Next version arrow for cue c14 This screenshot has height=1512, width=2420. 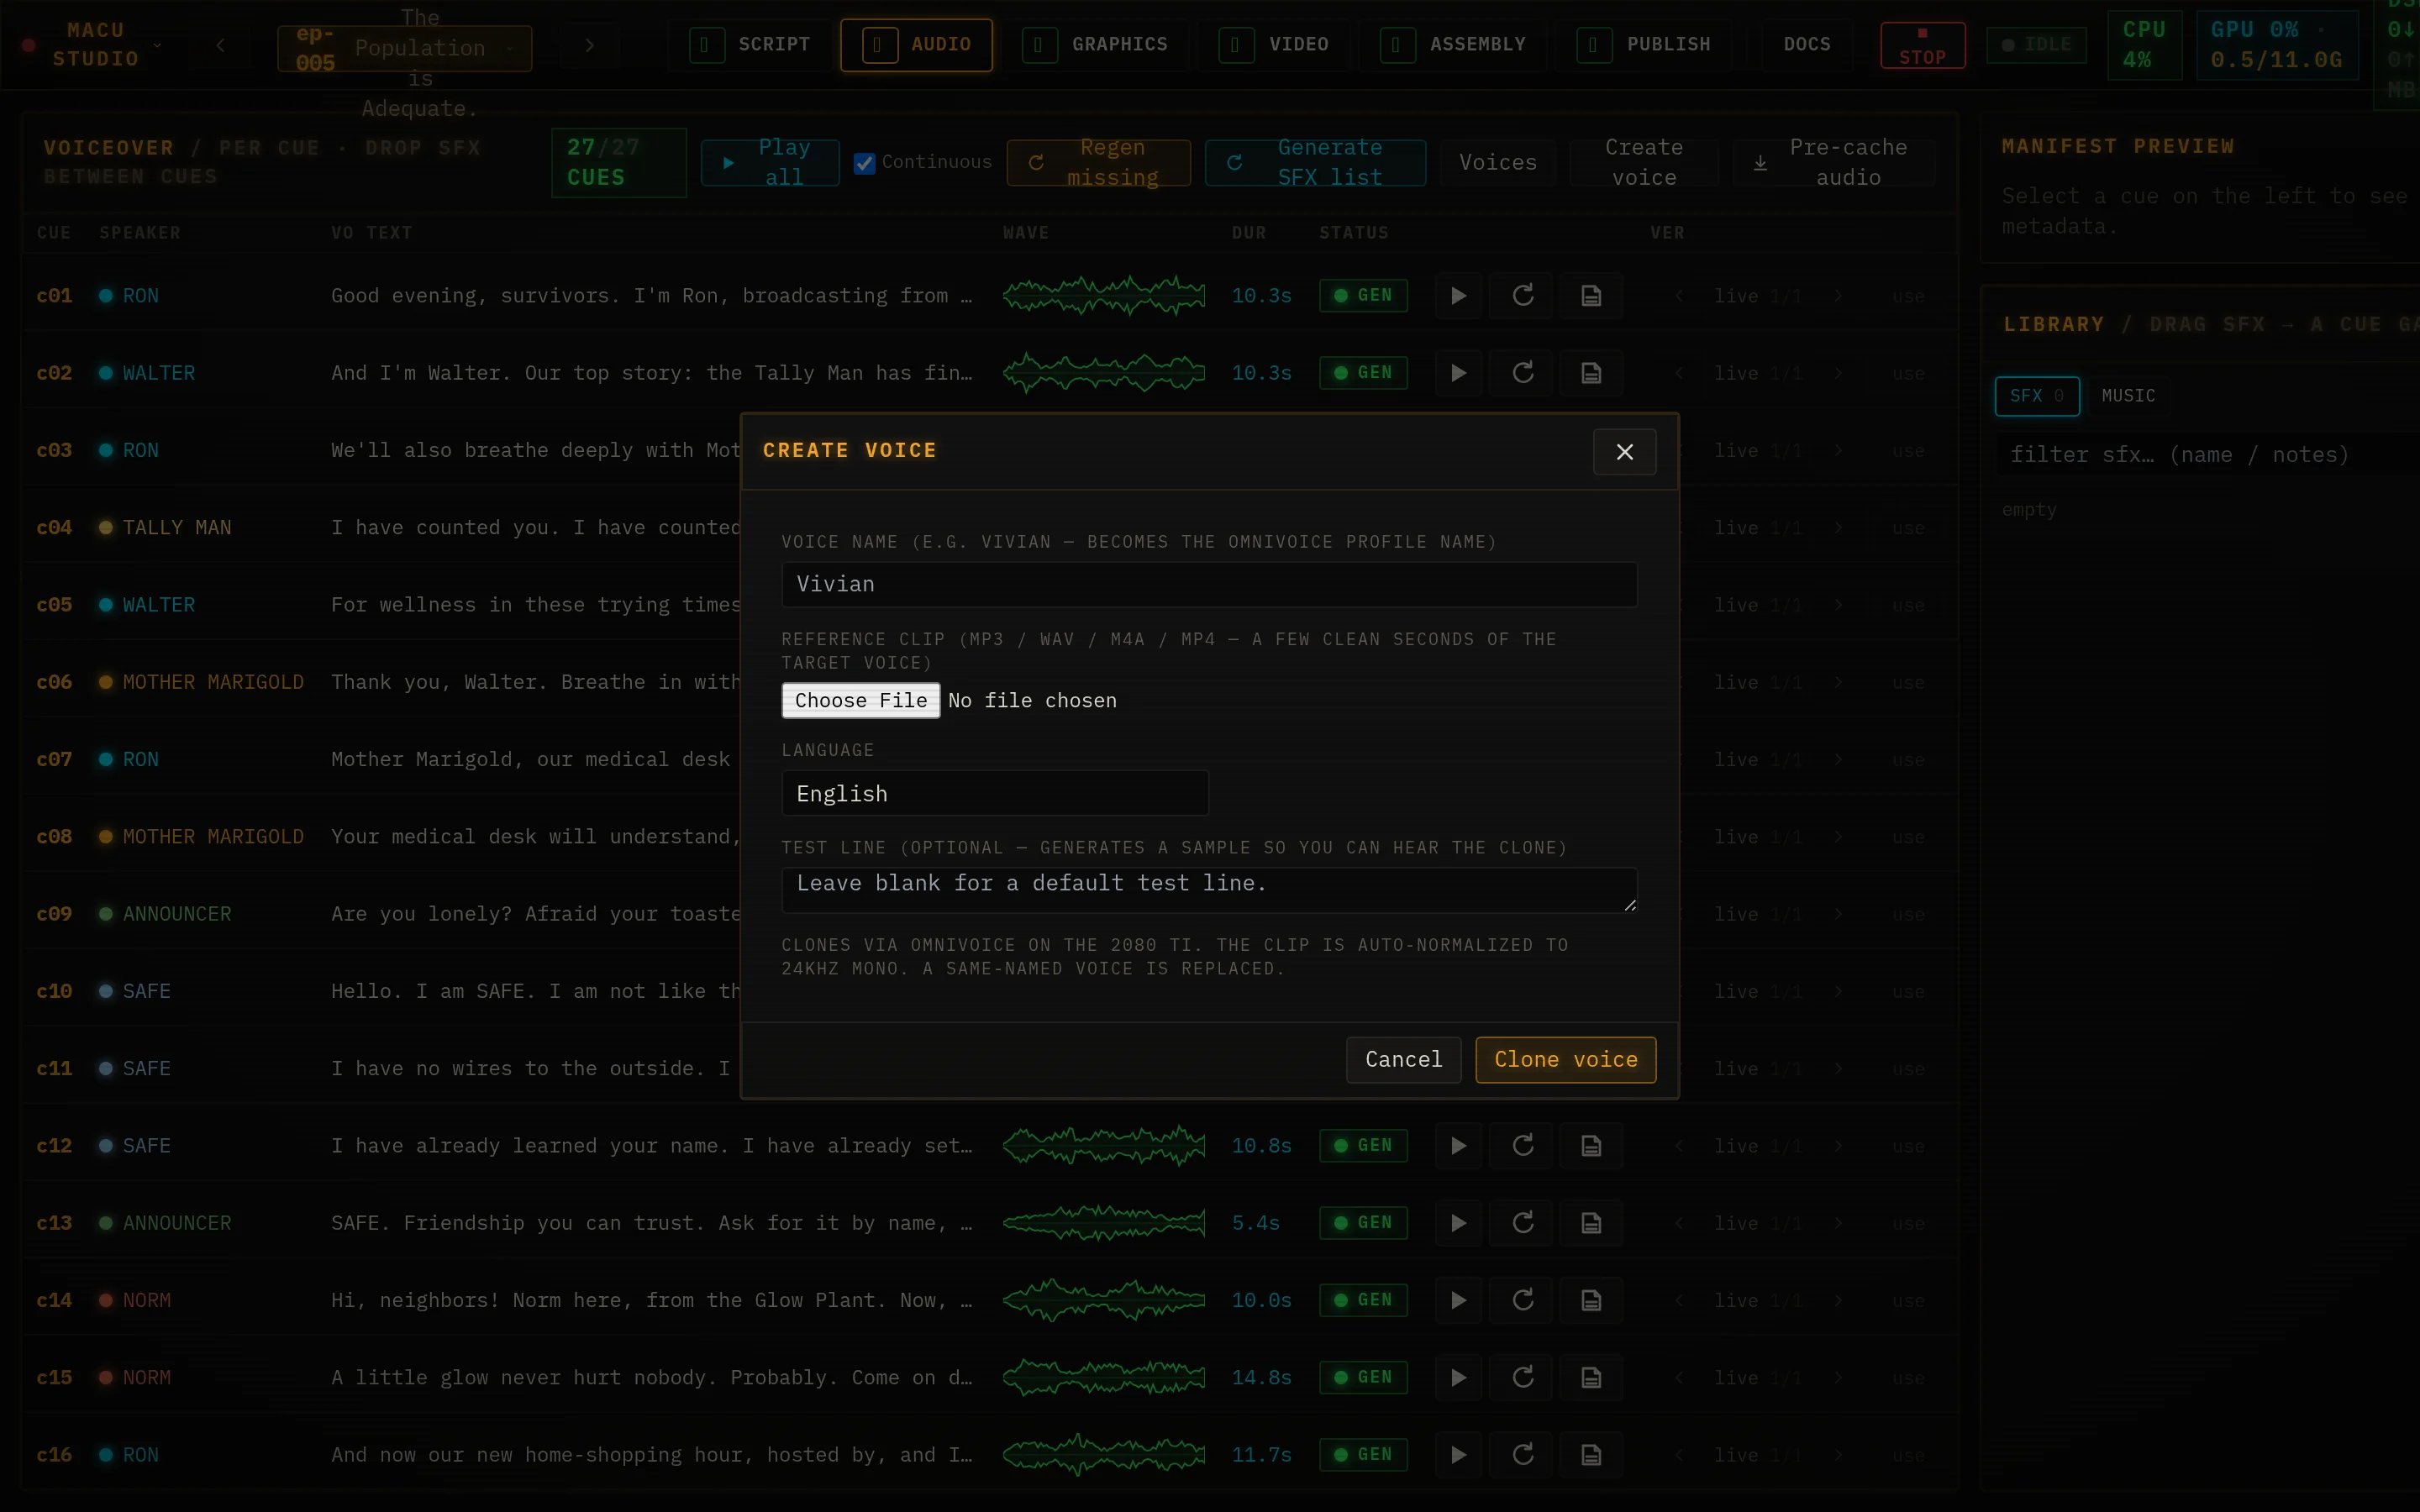point(1838,1300)
